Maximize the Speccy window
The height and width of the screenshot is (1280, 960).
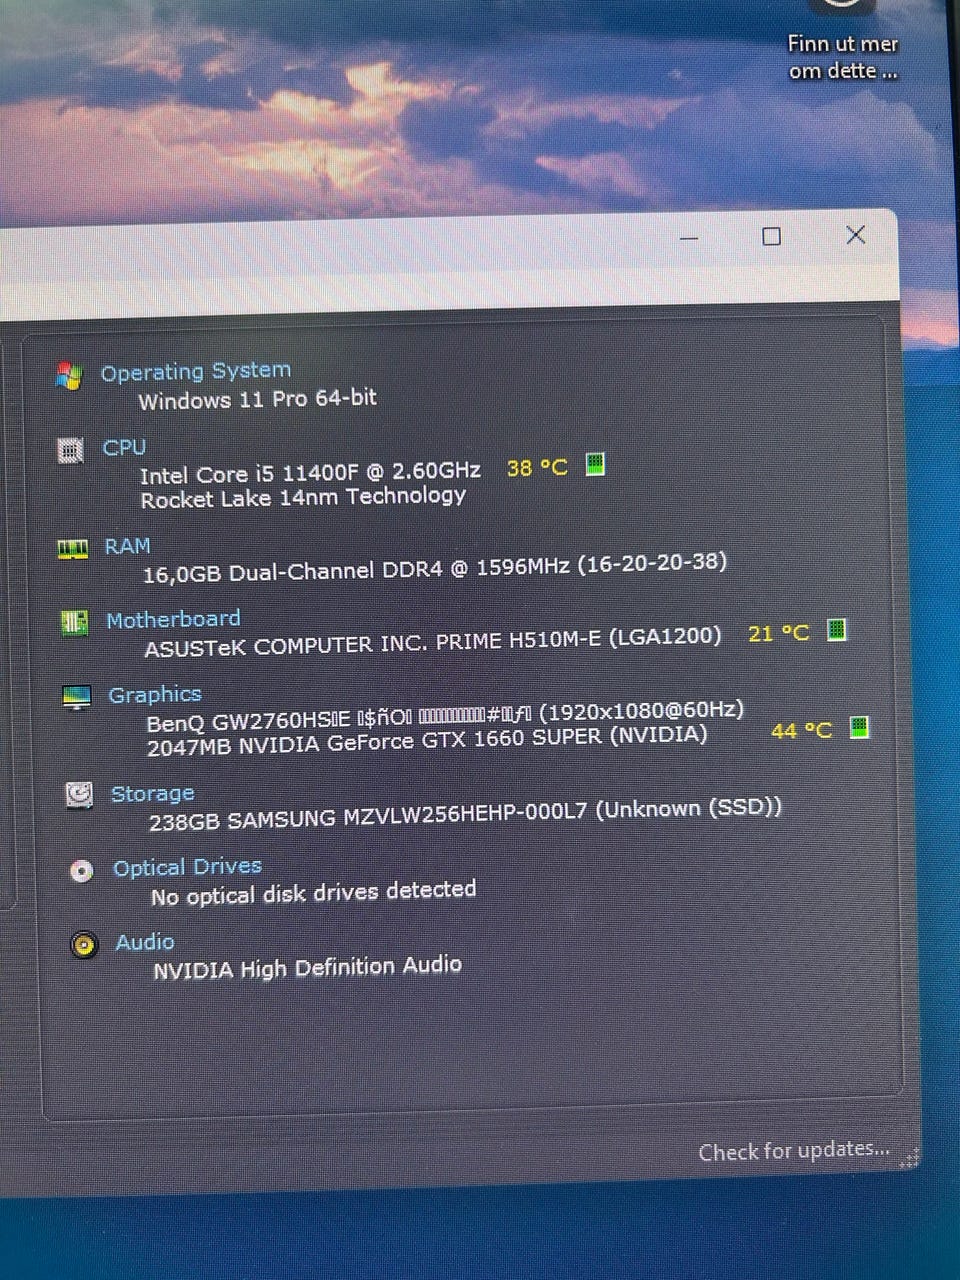771,236
